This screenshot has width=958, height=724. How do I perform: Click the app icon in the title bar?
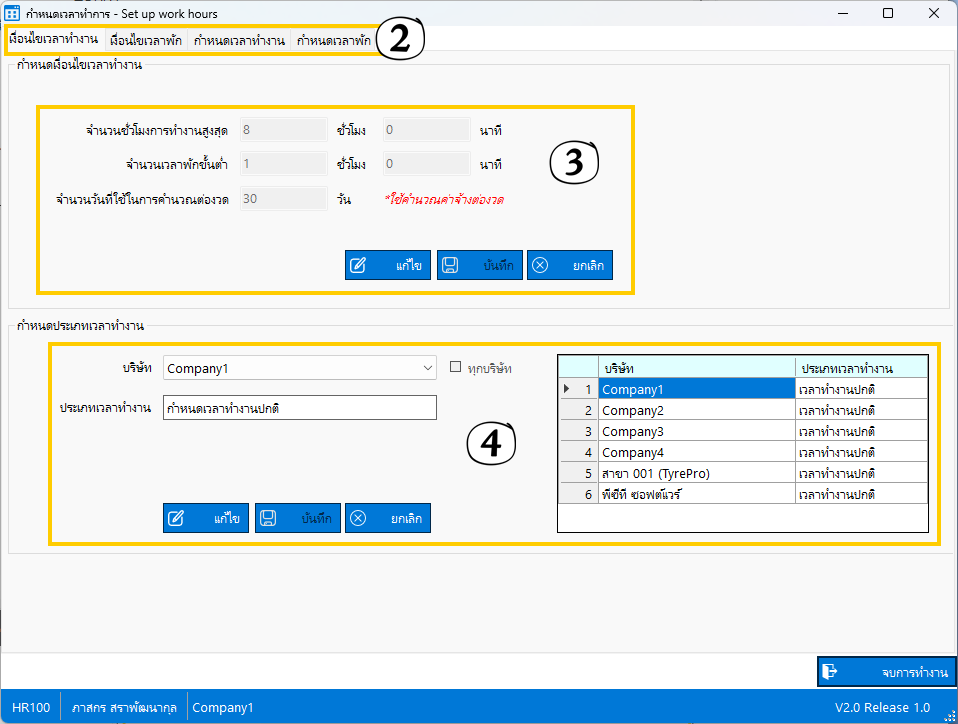(x=14, y=14)
